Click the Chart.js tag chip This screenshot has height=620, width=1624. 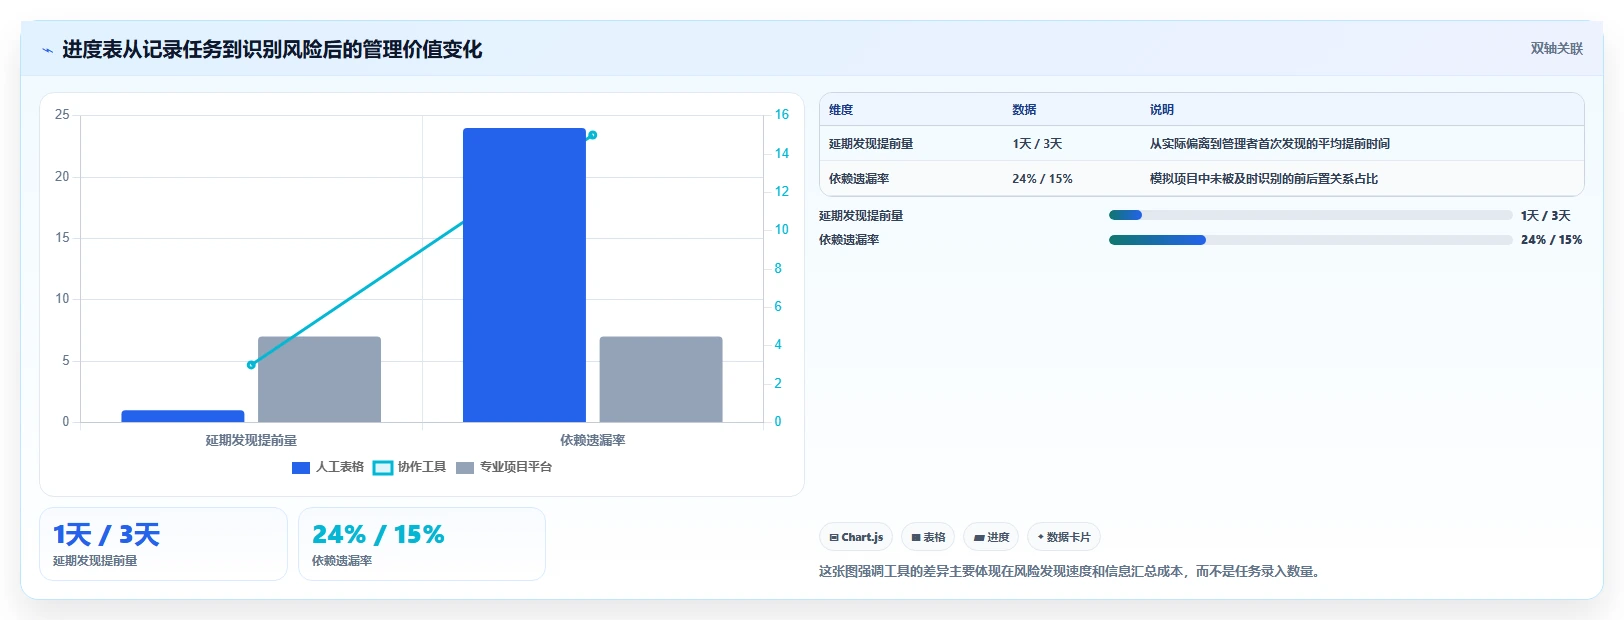856,537
